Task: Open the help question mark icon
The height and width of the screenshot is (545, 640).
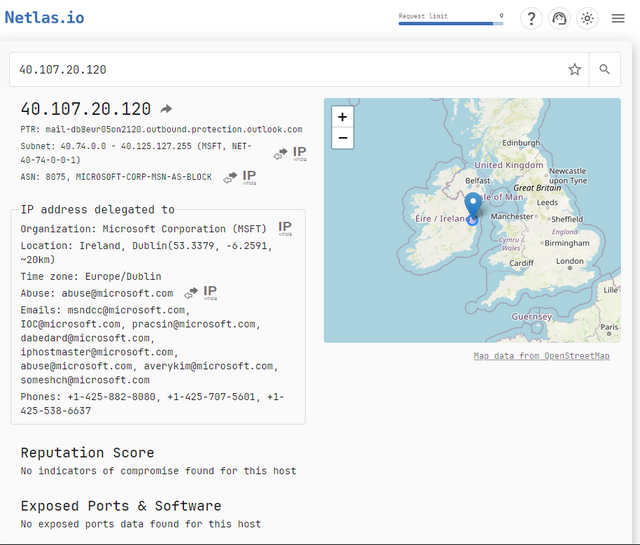Action: (x=531, y=18)
